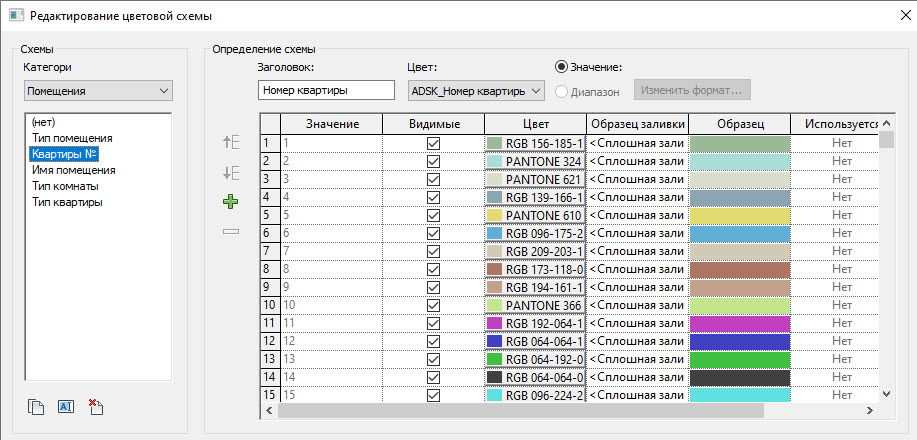The width and height of the screenshot is (917, 440).
Task: Click the Цвет column header
Action: (536, 123)
